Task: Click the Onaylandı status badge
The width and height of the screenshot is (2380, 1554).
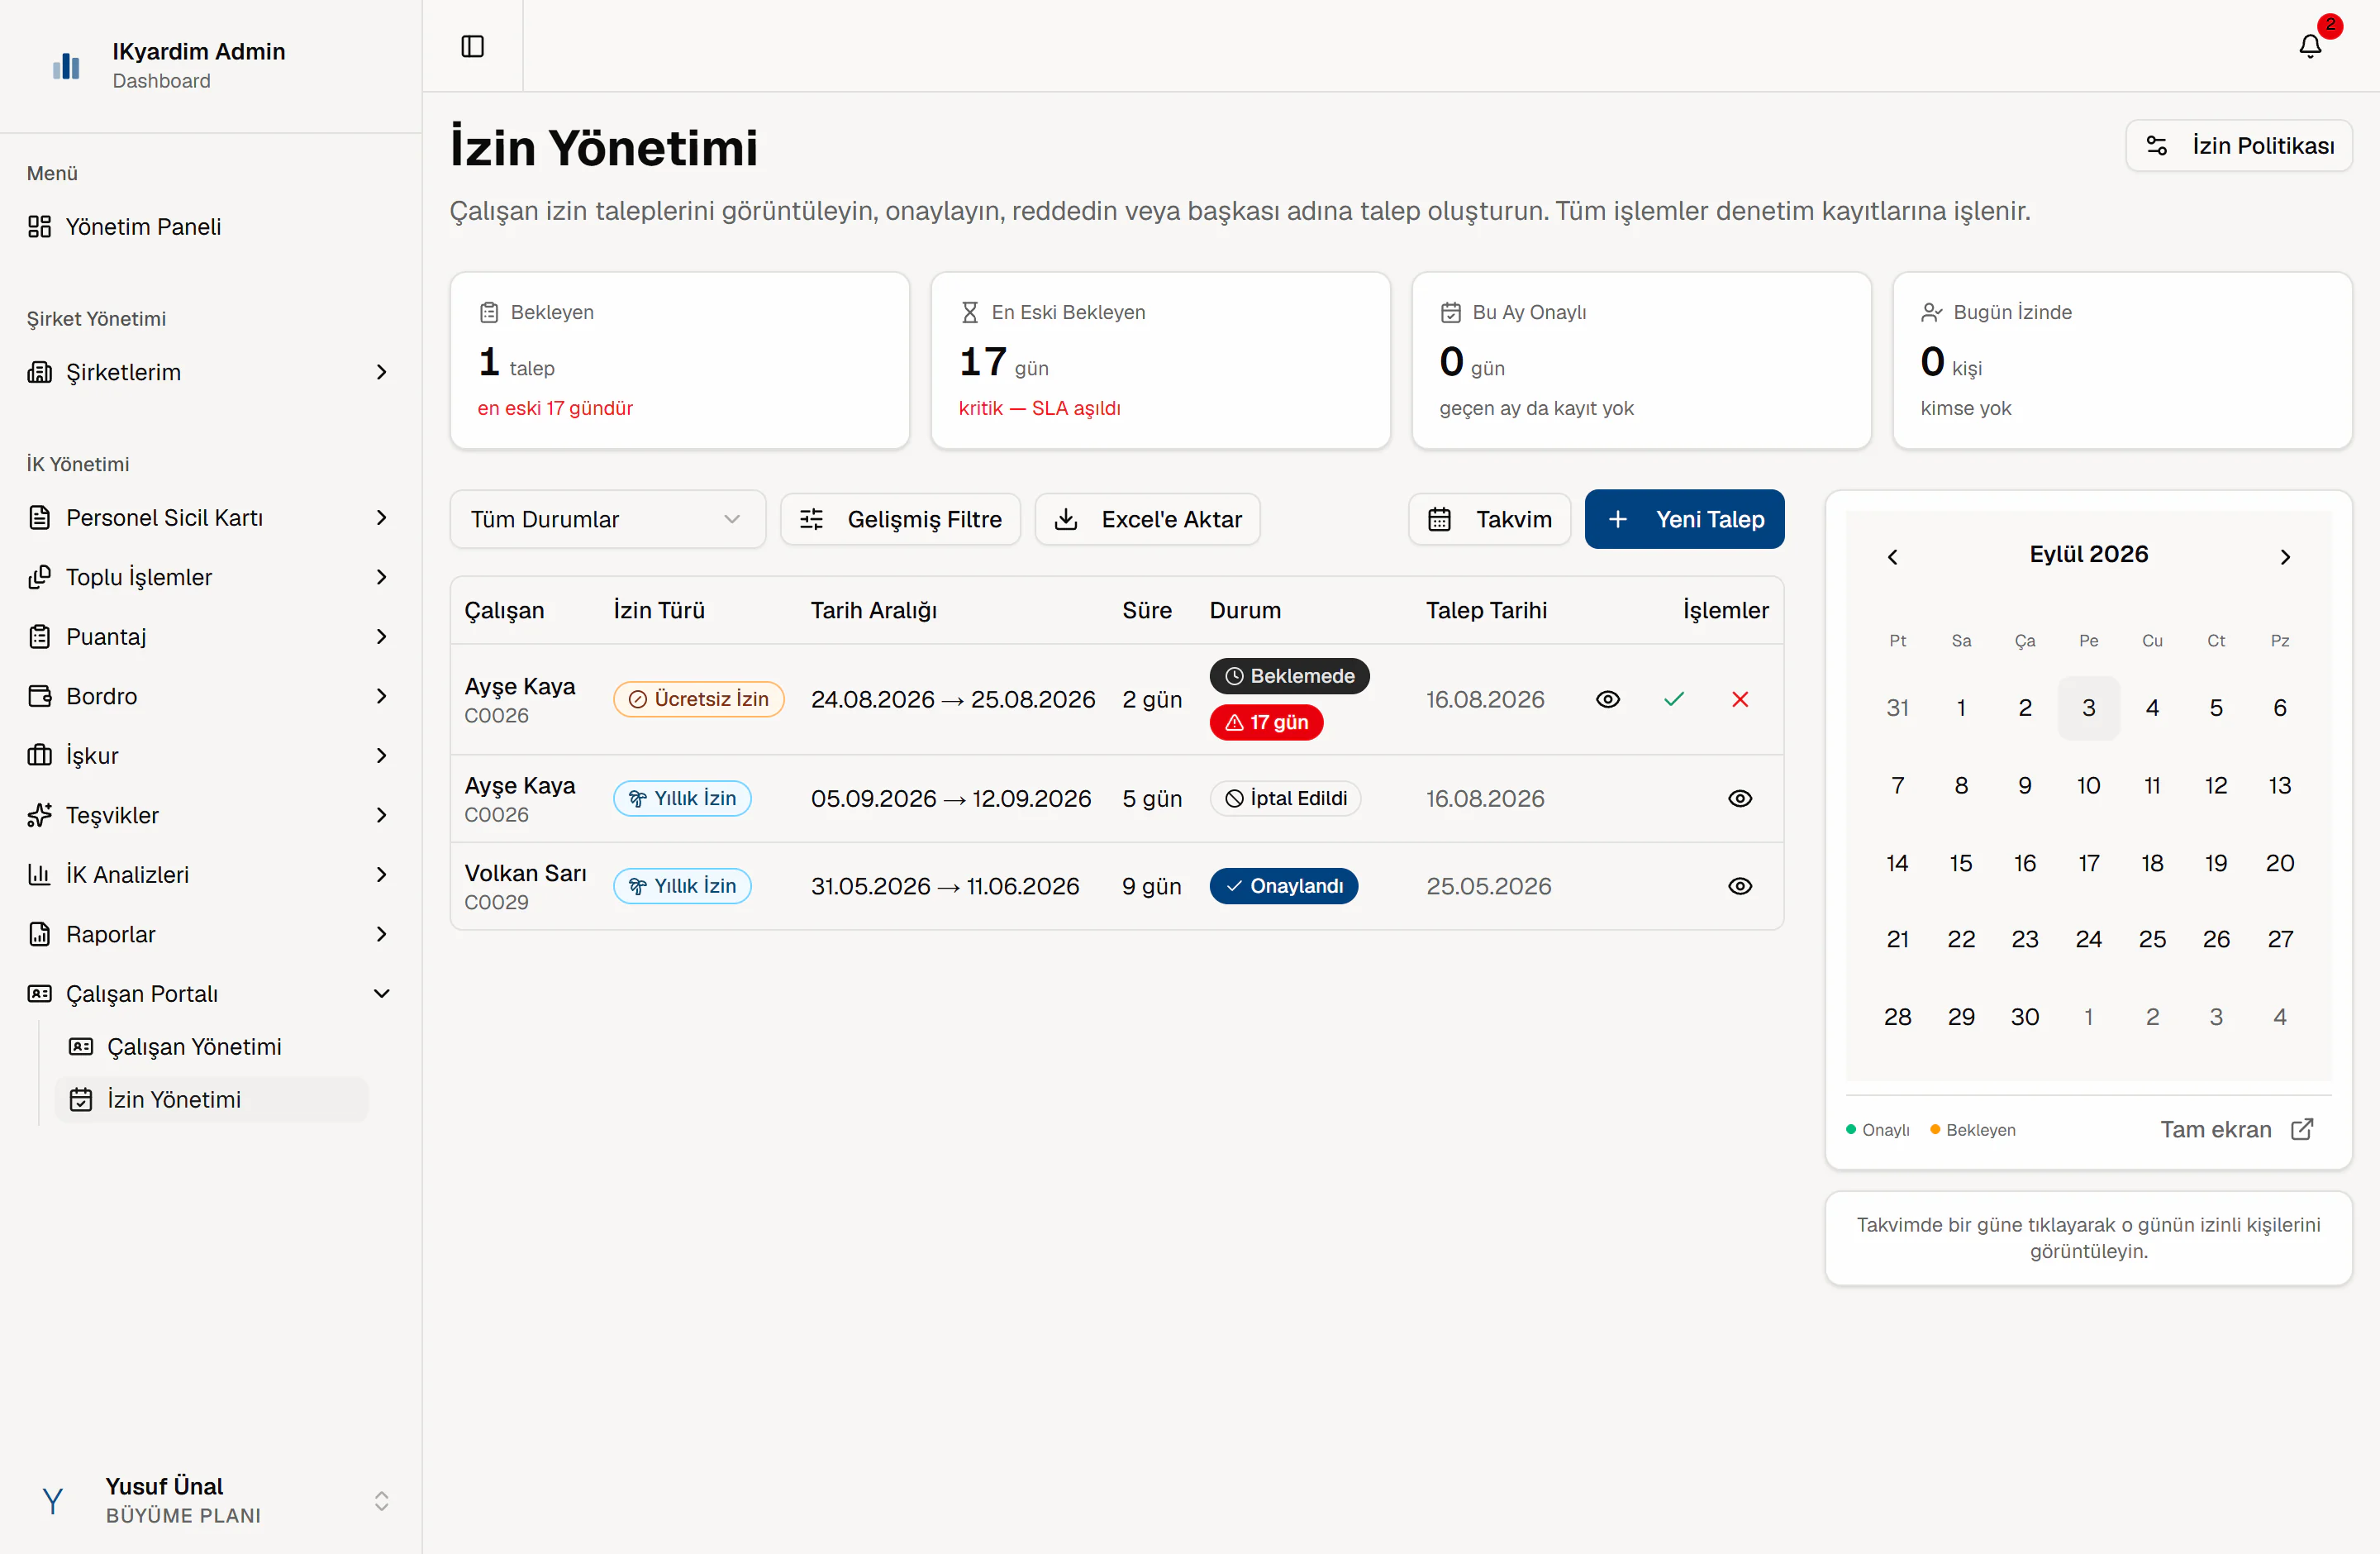Action: [x=1284, y=886]
